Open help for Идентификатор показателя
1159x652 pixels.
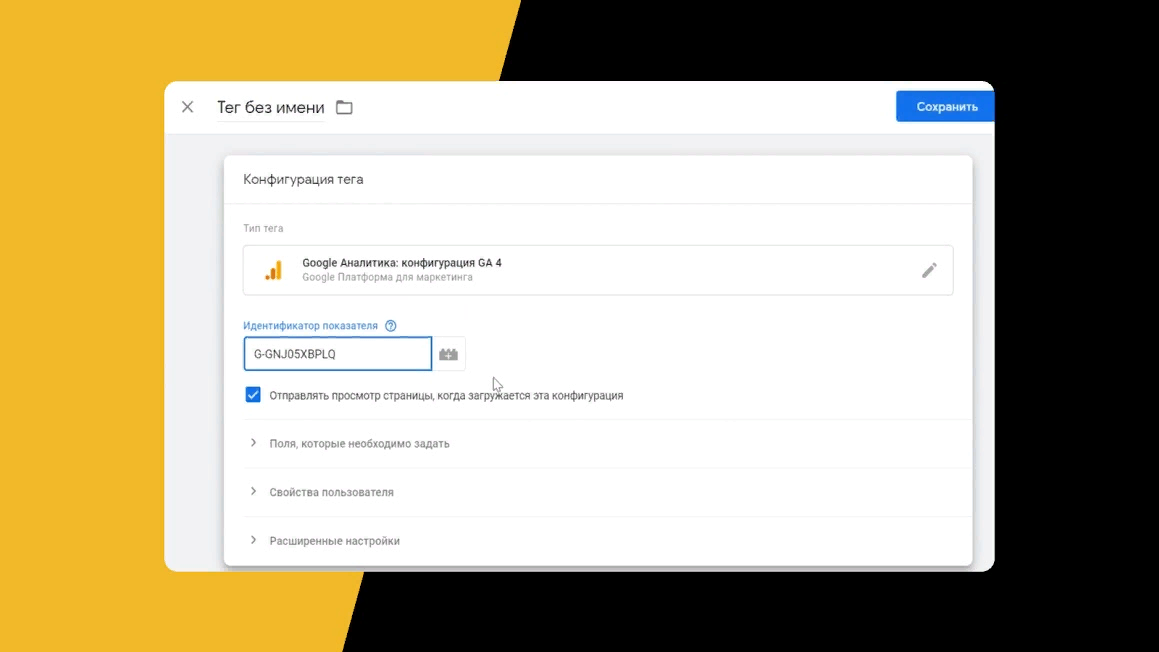[x=390, y=326]
